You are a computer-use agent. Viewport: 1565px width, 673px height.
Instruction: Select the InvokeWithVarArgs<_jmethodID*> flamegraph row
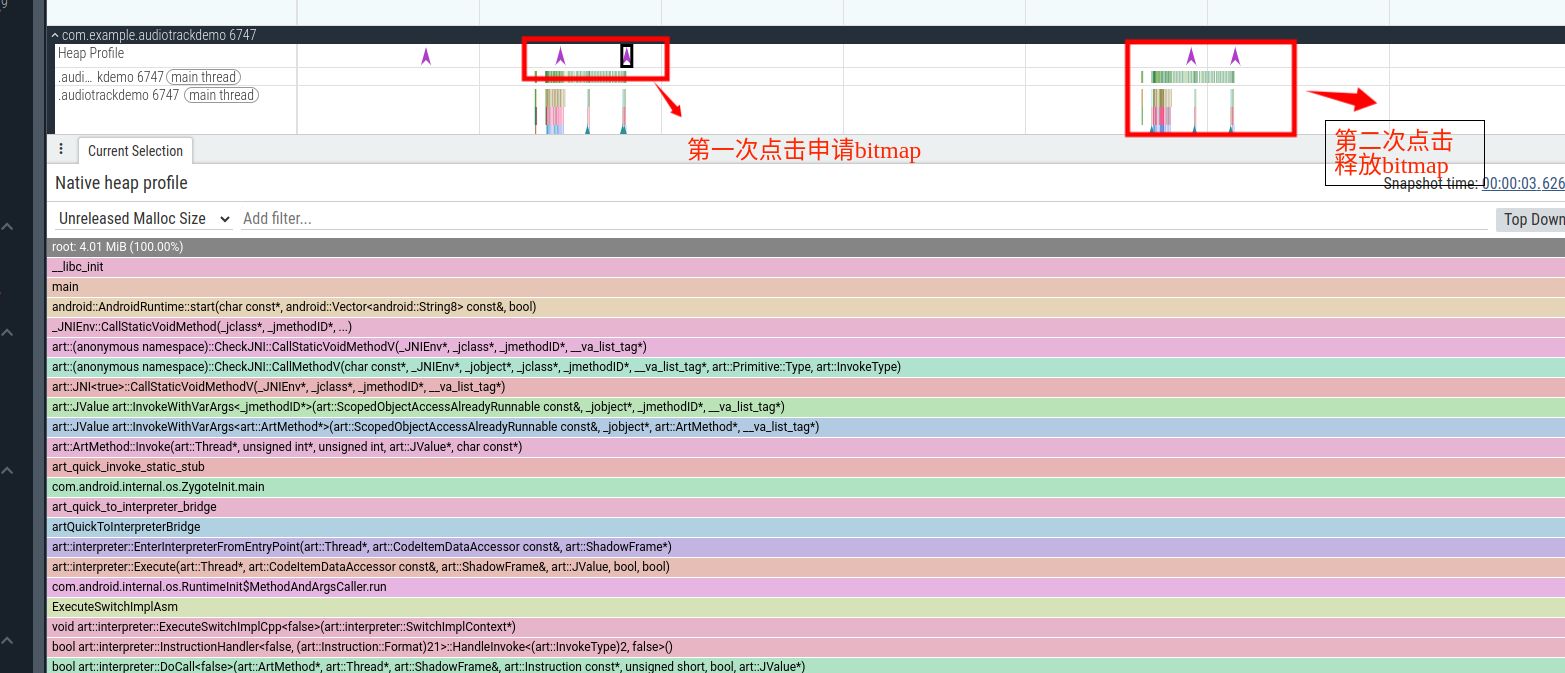point(806,407)
